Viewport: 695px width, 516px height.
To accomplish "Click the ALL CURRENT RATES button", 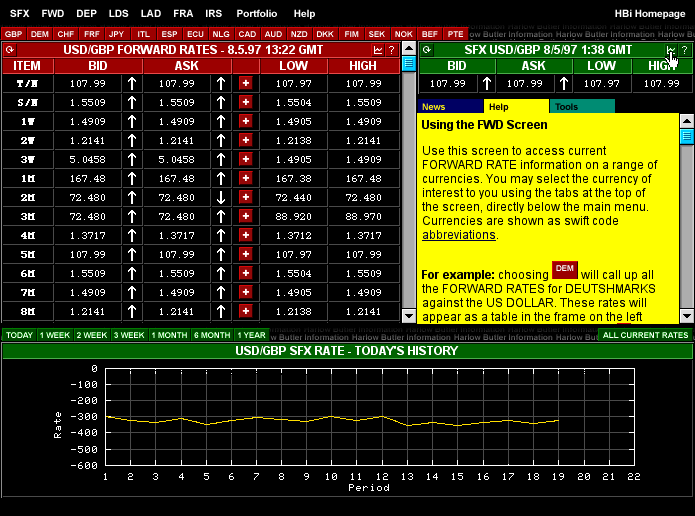I will pyautogui.click(x=646, y=335).
